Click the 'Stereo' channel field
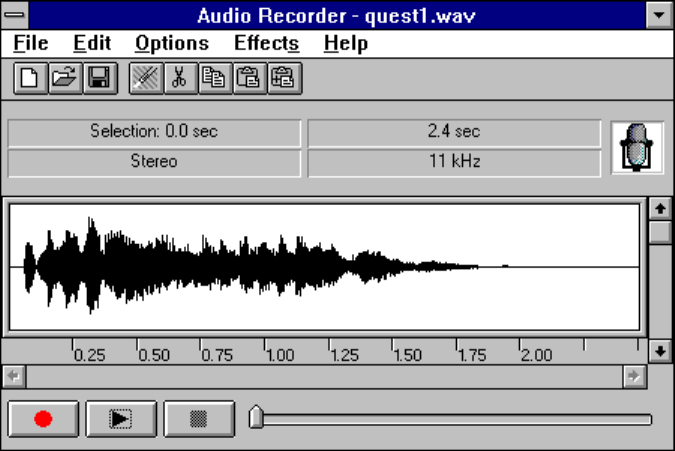 point(154,163)
